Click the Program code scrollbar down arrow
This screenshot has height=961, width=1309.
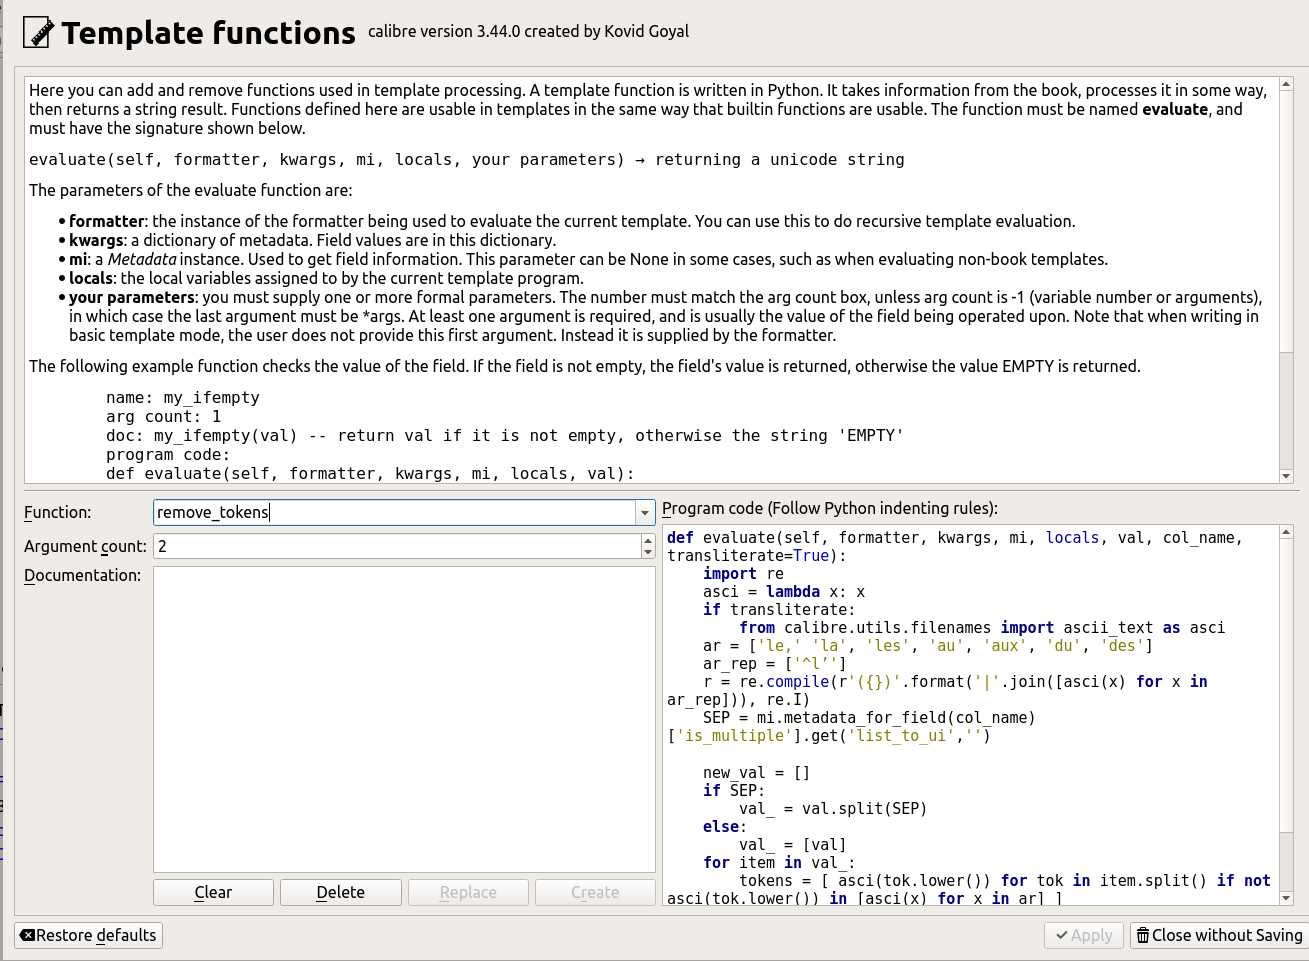tap(1286, 898)
